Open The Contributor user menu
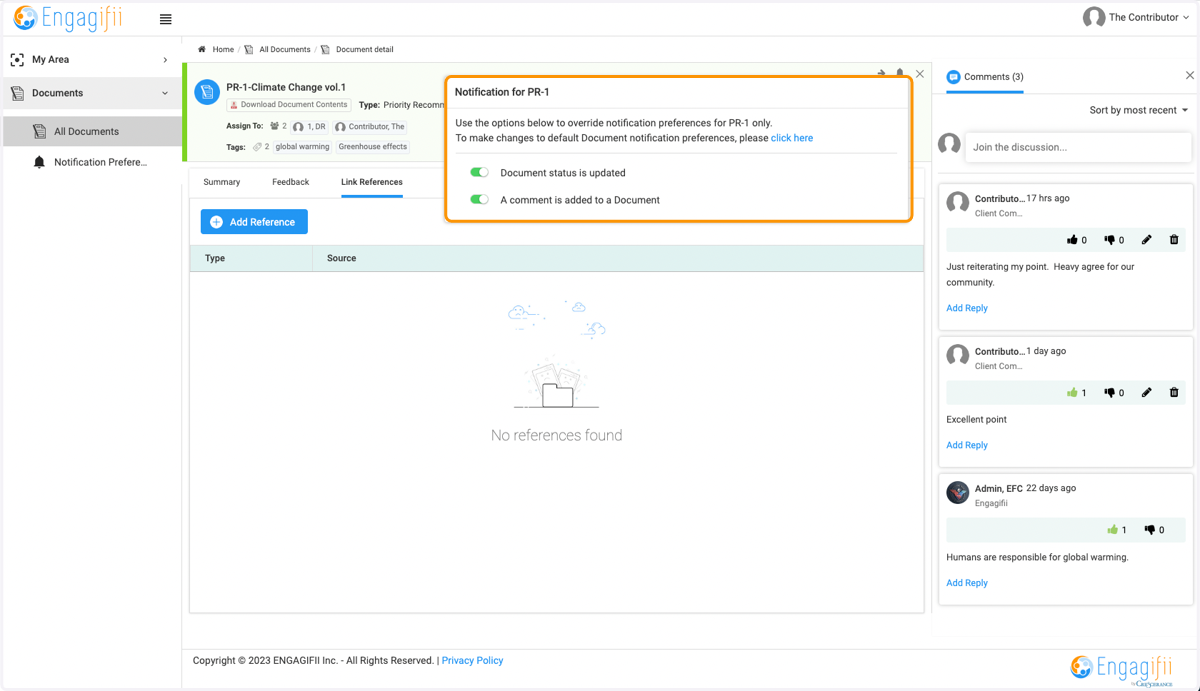The image size is (1200, 691). [x=1138, y=17]
